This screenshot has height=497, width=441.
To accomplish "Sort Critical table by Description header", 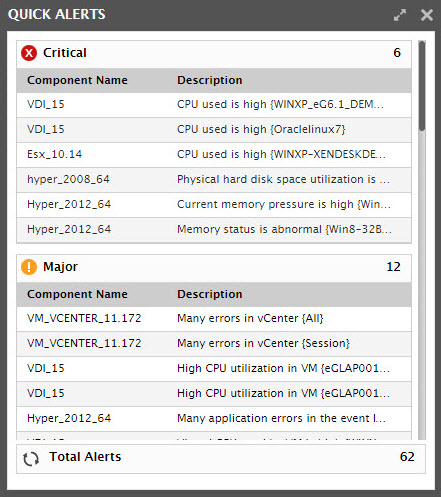I will point(210,80).
